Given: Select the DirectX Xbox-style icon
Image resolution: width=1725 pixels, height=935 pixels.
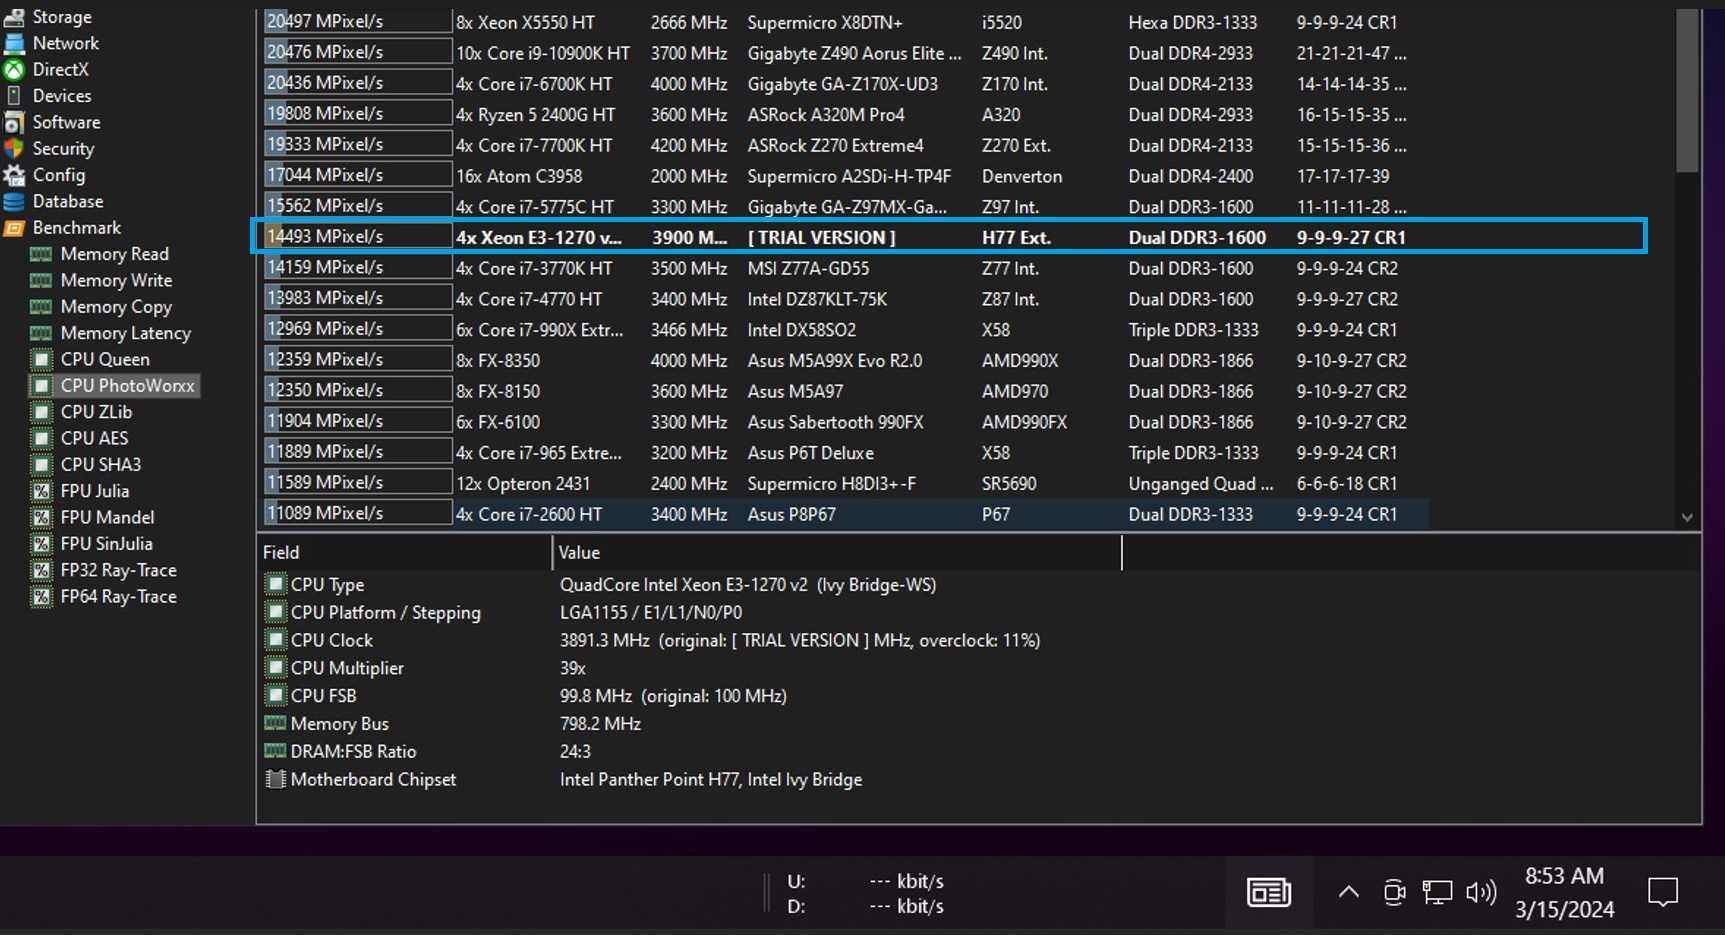Looking at the screenshot, I should click(x=14, y=69).
